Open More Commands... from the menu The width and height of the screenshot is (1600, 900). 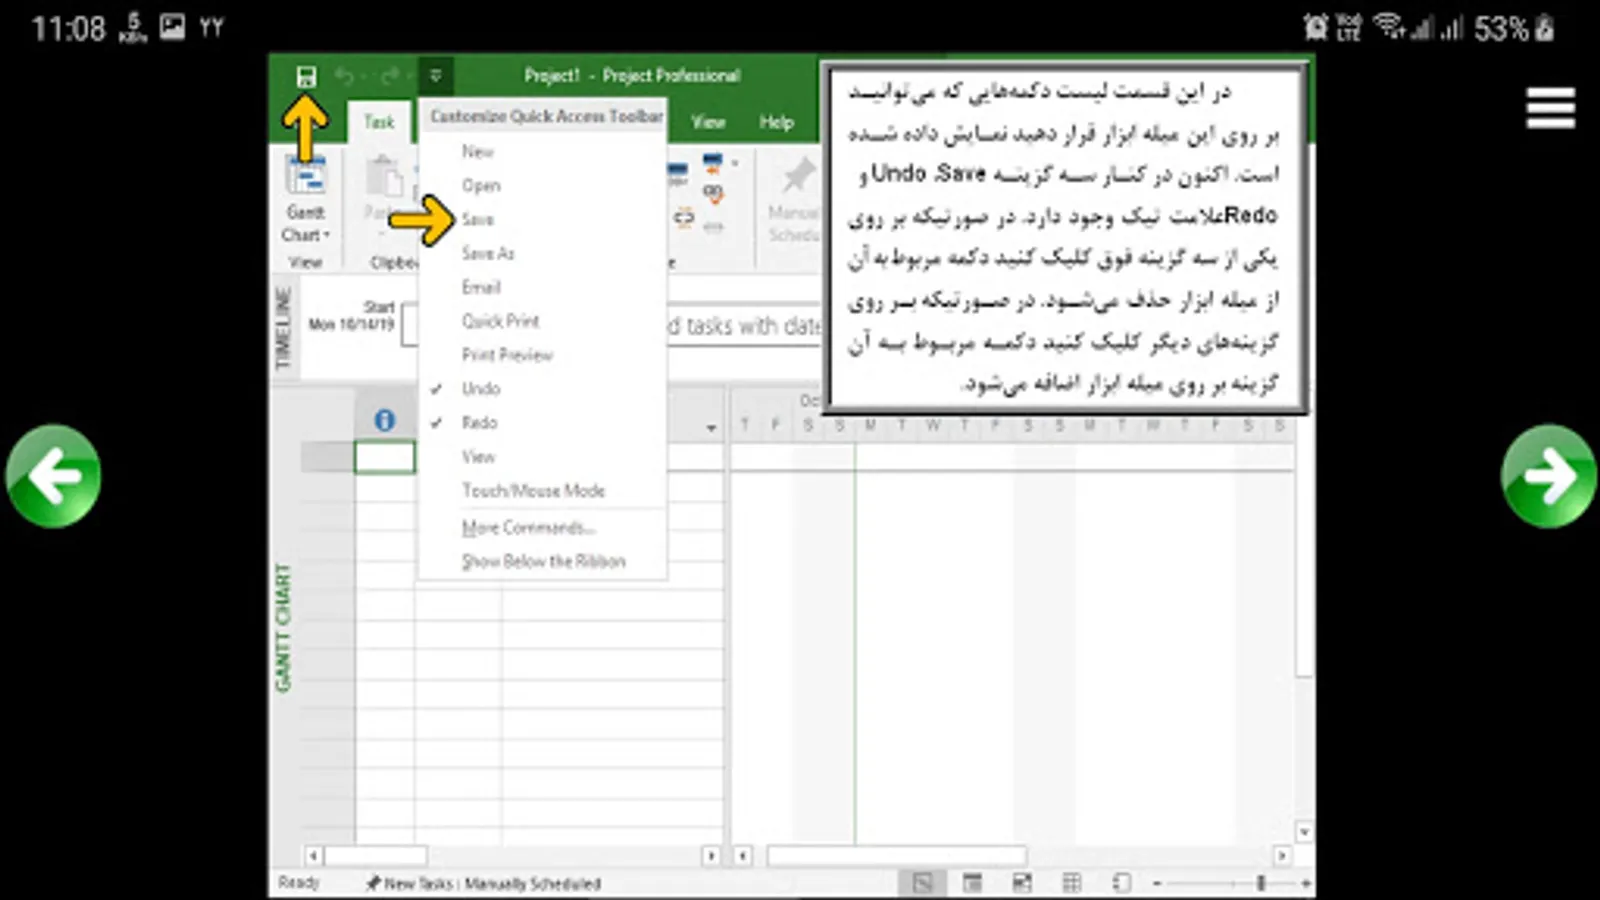point(528,528)
